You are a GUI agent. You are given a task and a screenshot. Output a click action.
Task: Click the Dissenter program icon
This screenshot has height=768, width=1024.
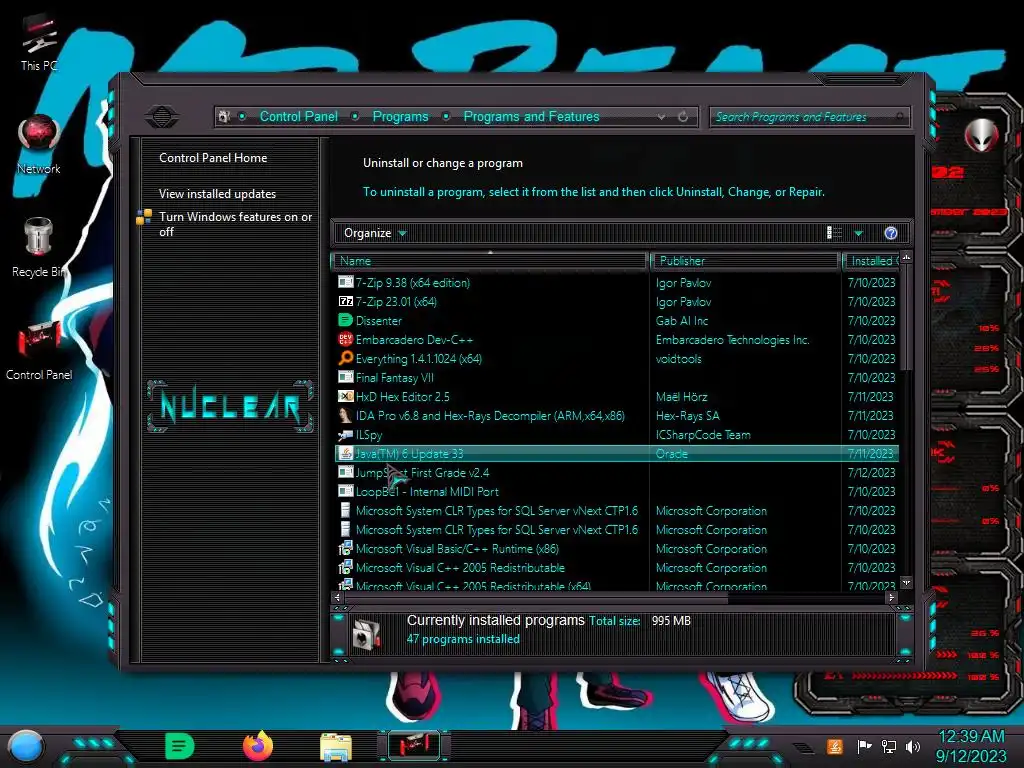click(345, 321)
